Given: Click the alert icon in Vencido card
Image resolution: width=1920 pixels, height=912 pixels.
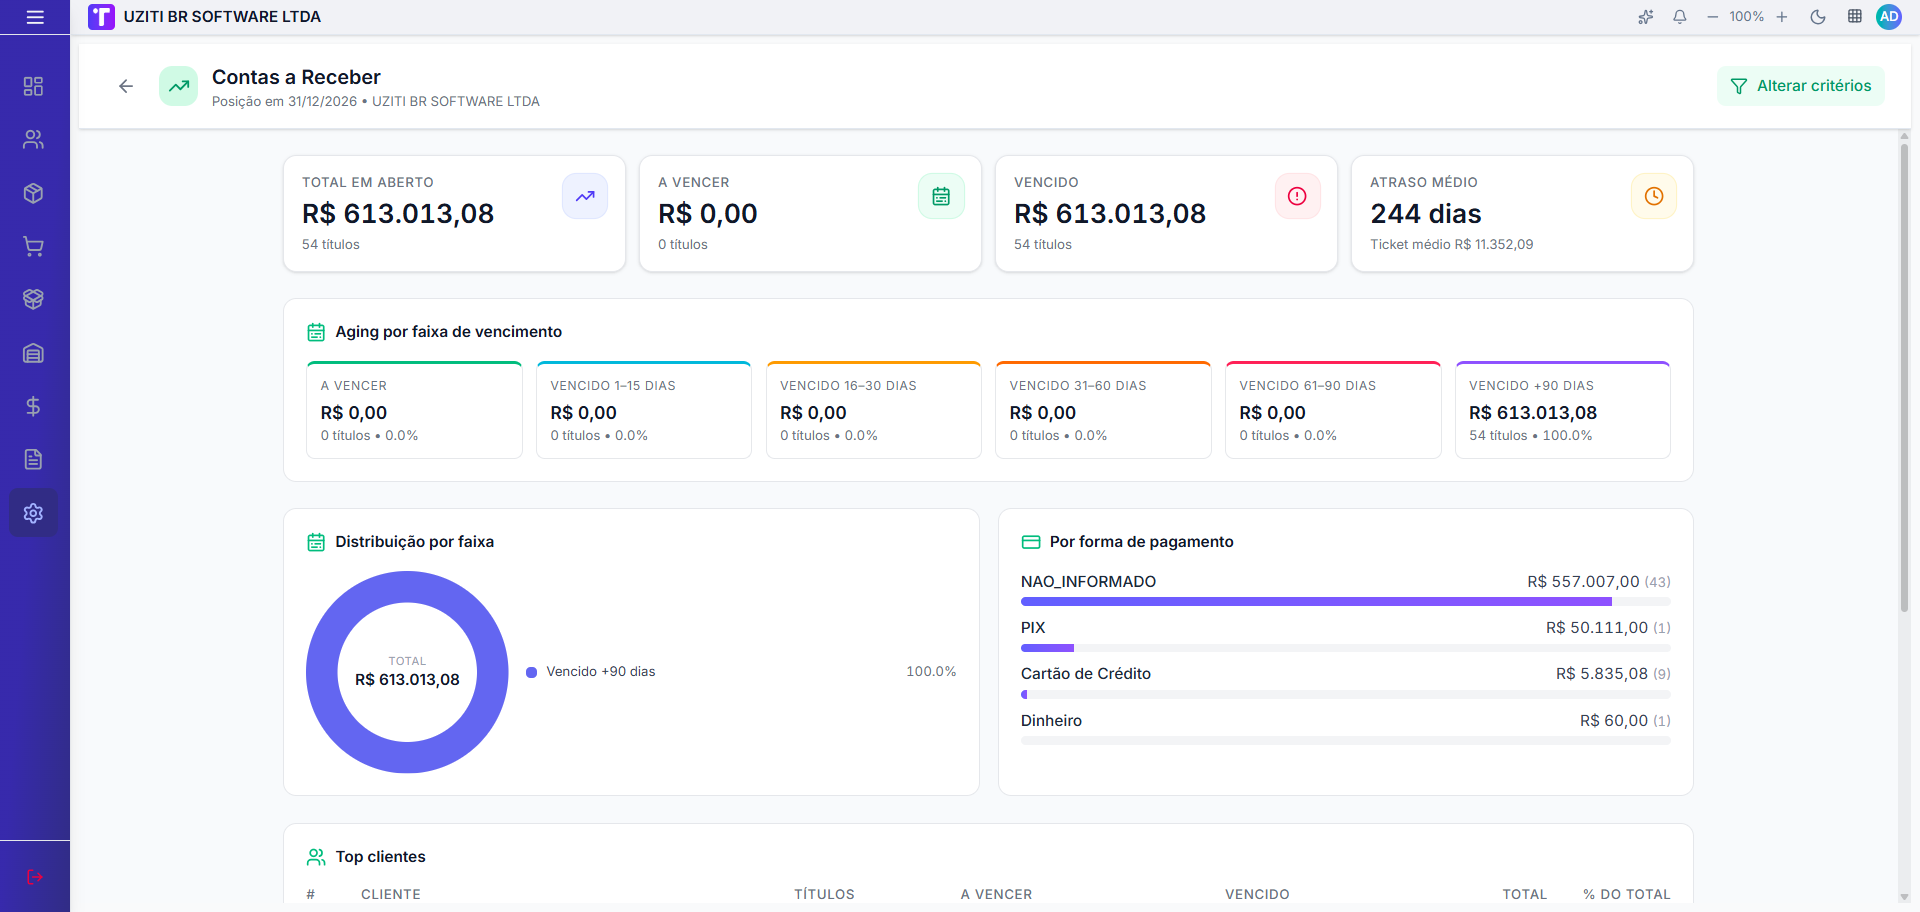Looking at the screenshot, I should point(1297,196).
